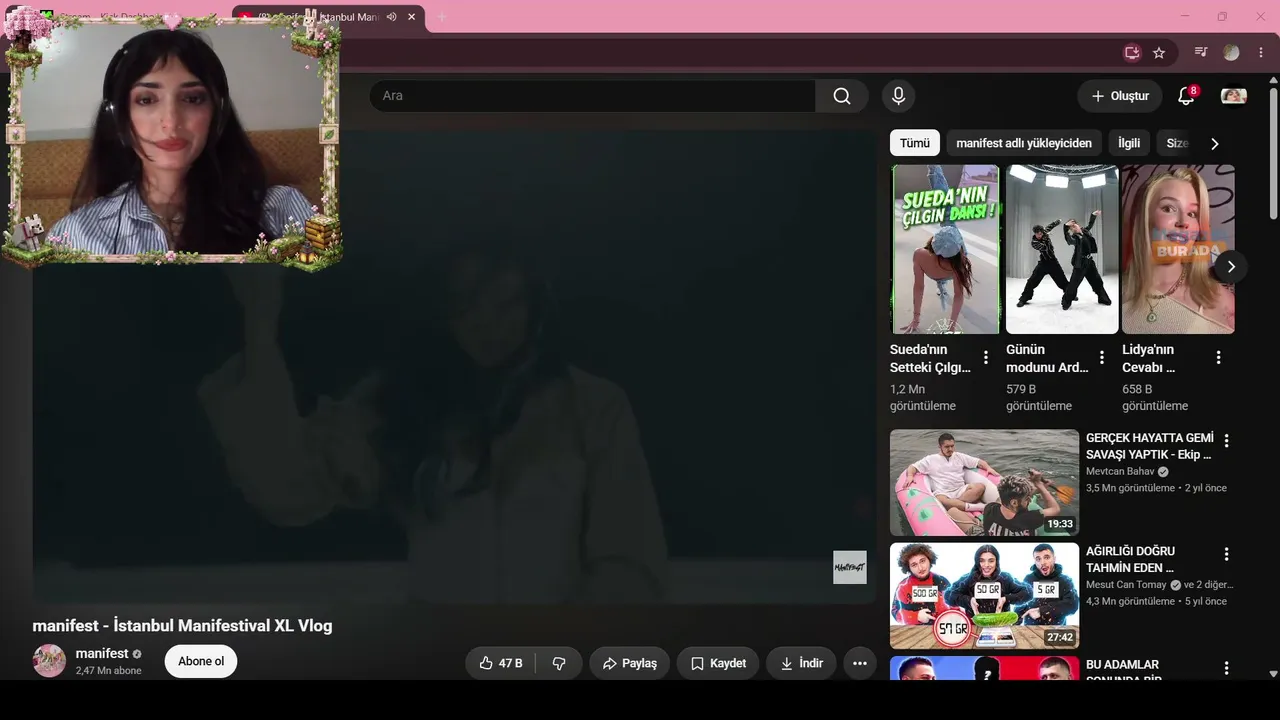The height and width of the screenshot is (720, 1280).
Task: Click the Oluştur create button
Action: [x=1120, y=96]
